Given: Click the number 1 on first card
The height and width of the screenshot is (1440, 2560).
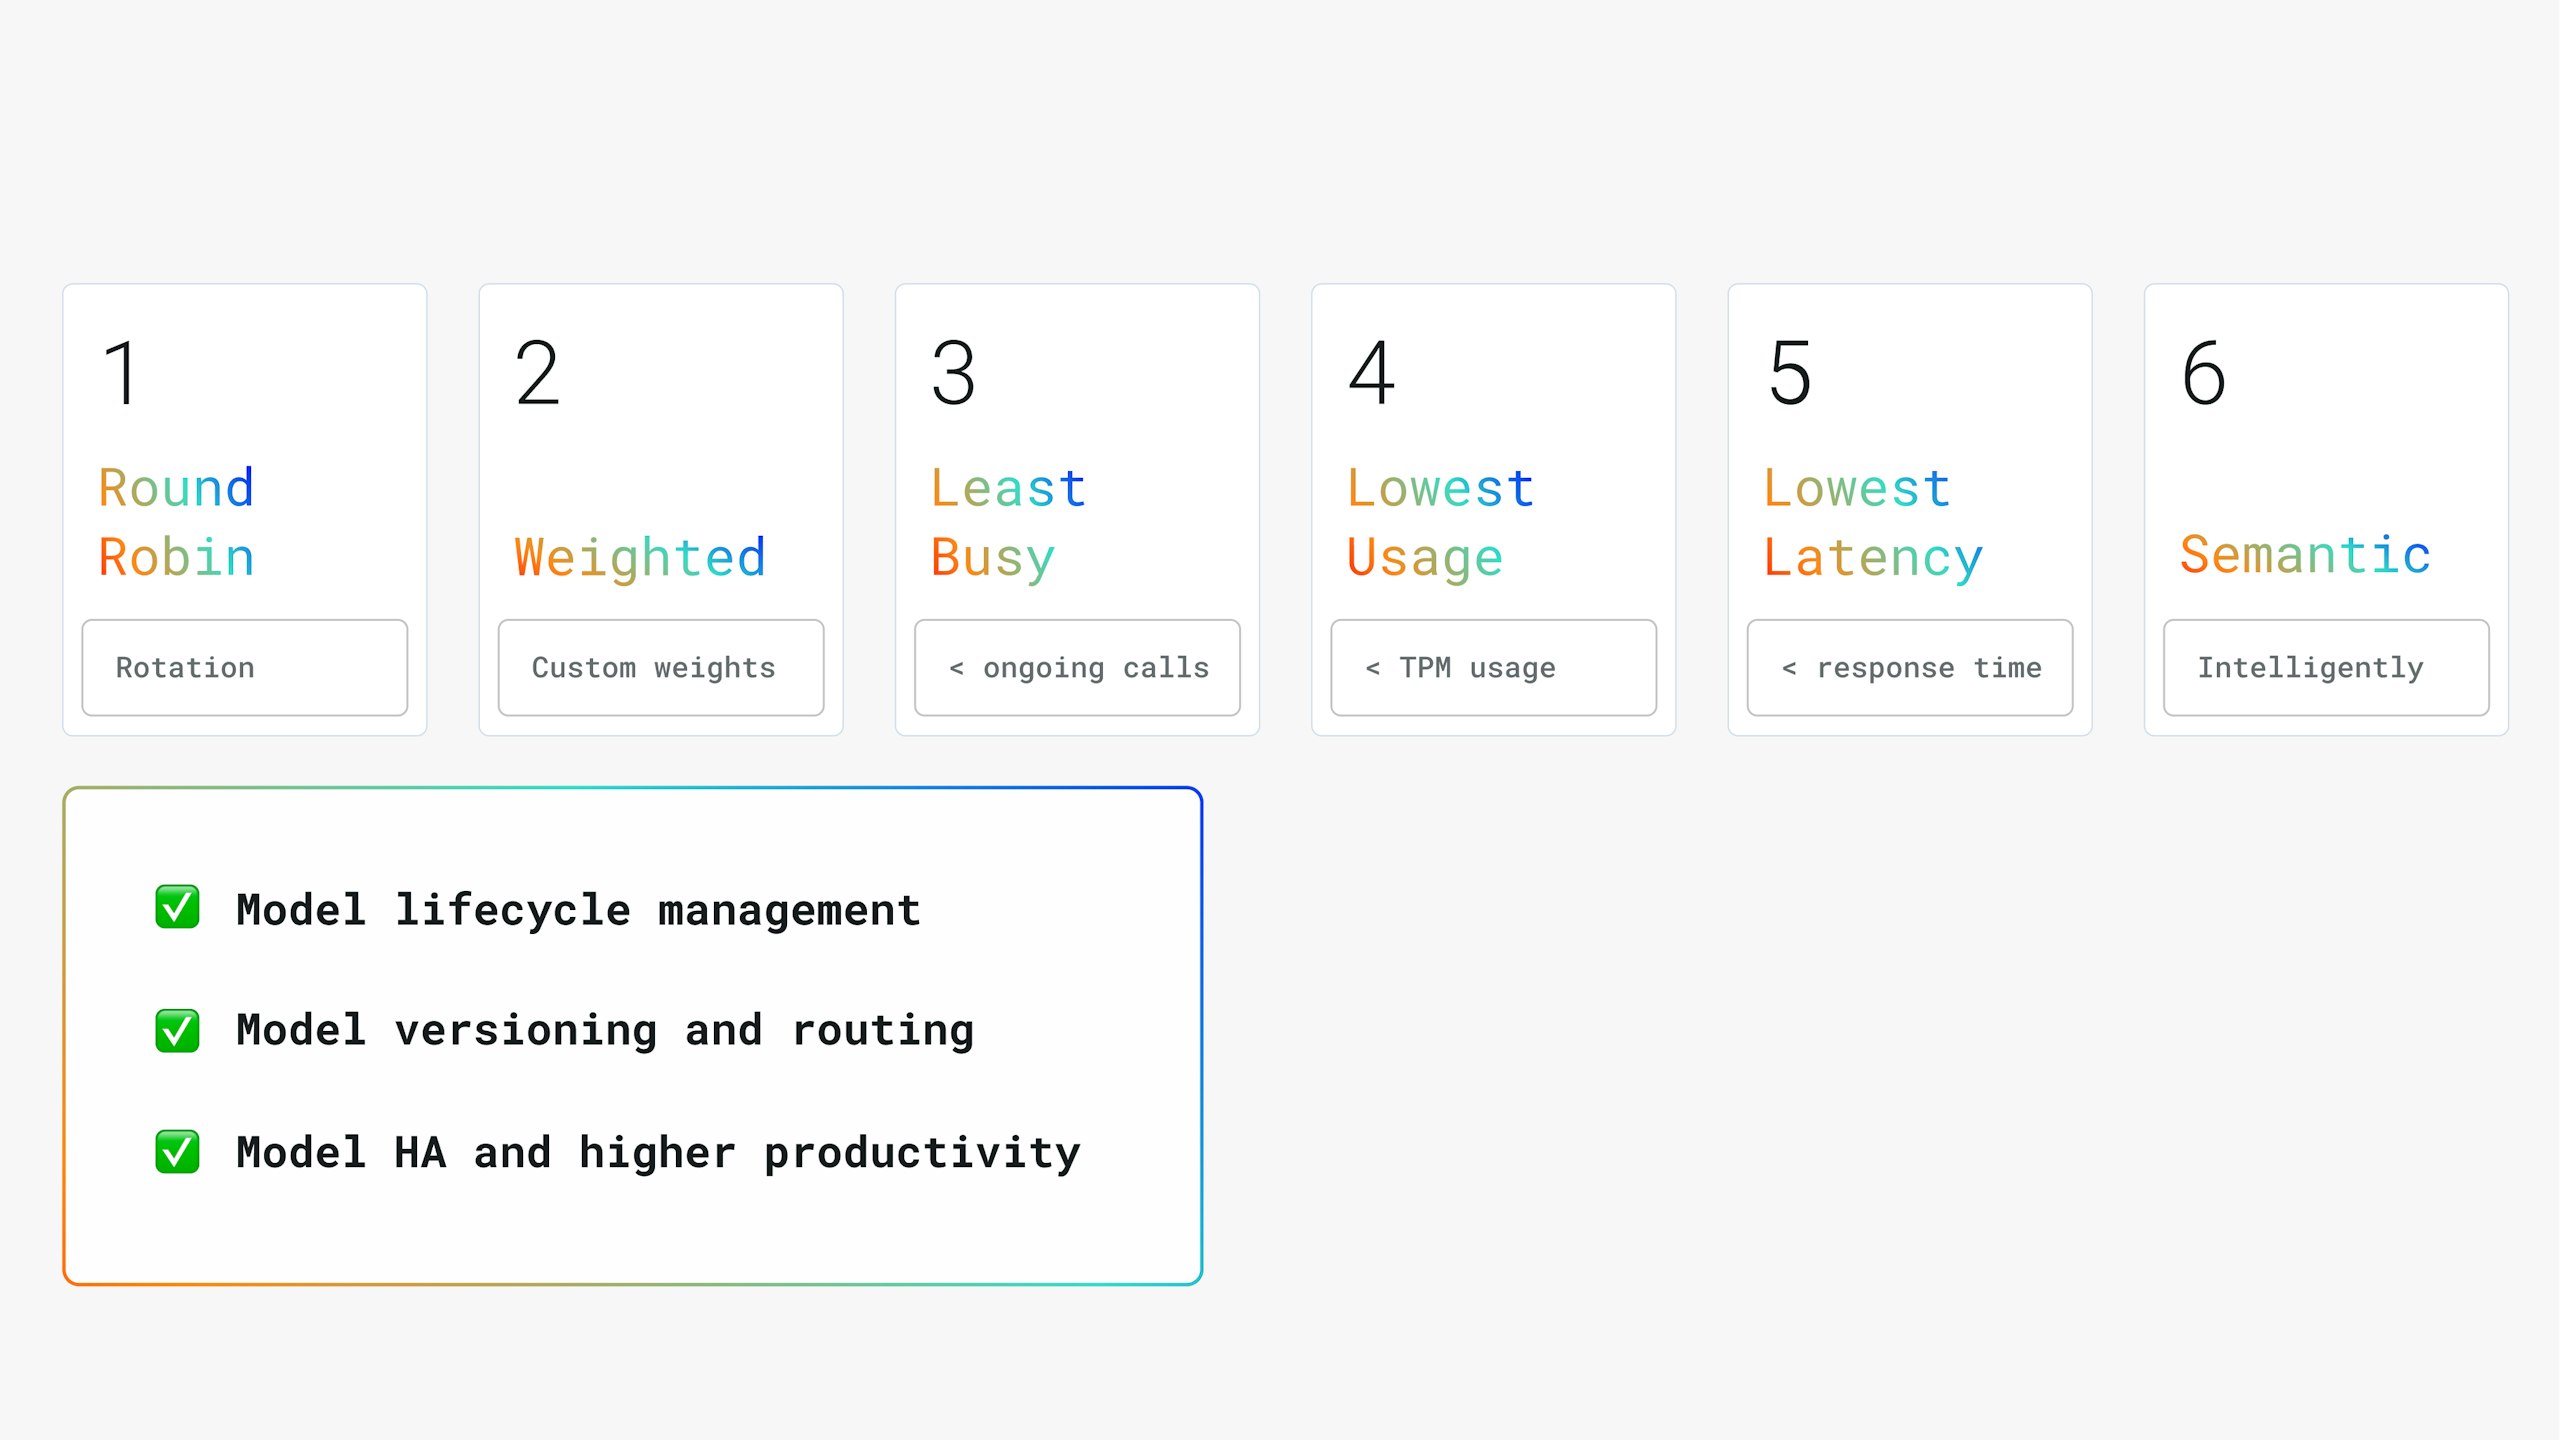Looking at the screenshot, I should (121, 373).
